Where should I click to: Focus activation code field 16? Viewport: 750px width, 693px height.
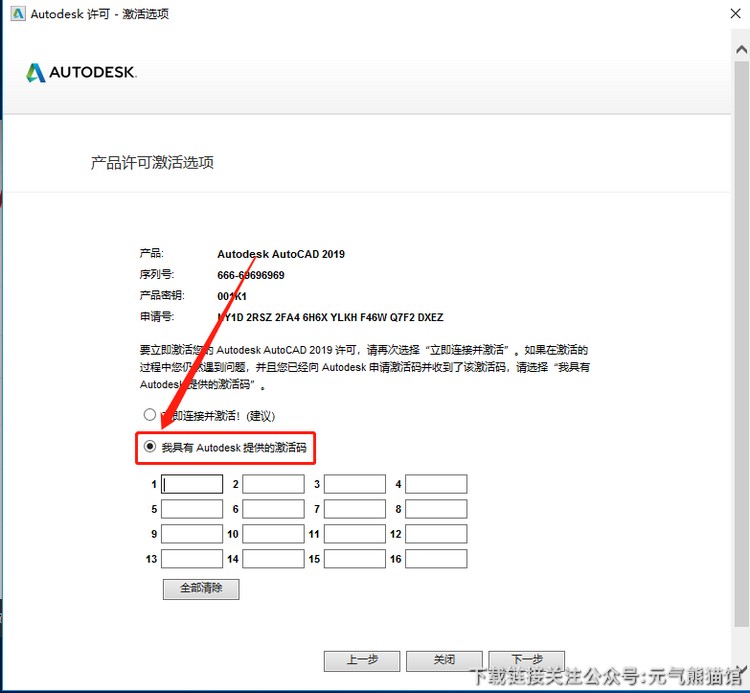pyautogui.click(x=436, y=559)
